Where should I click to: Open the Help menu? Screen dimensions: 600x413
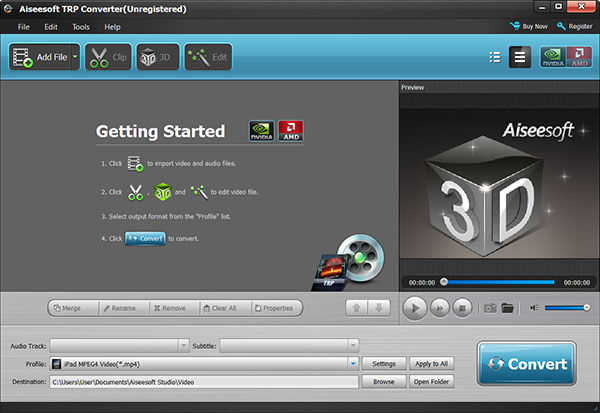click(112, 27)
